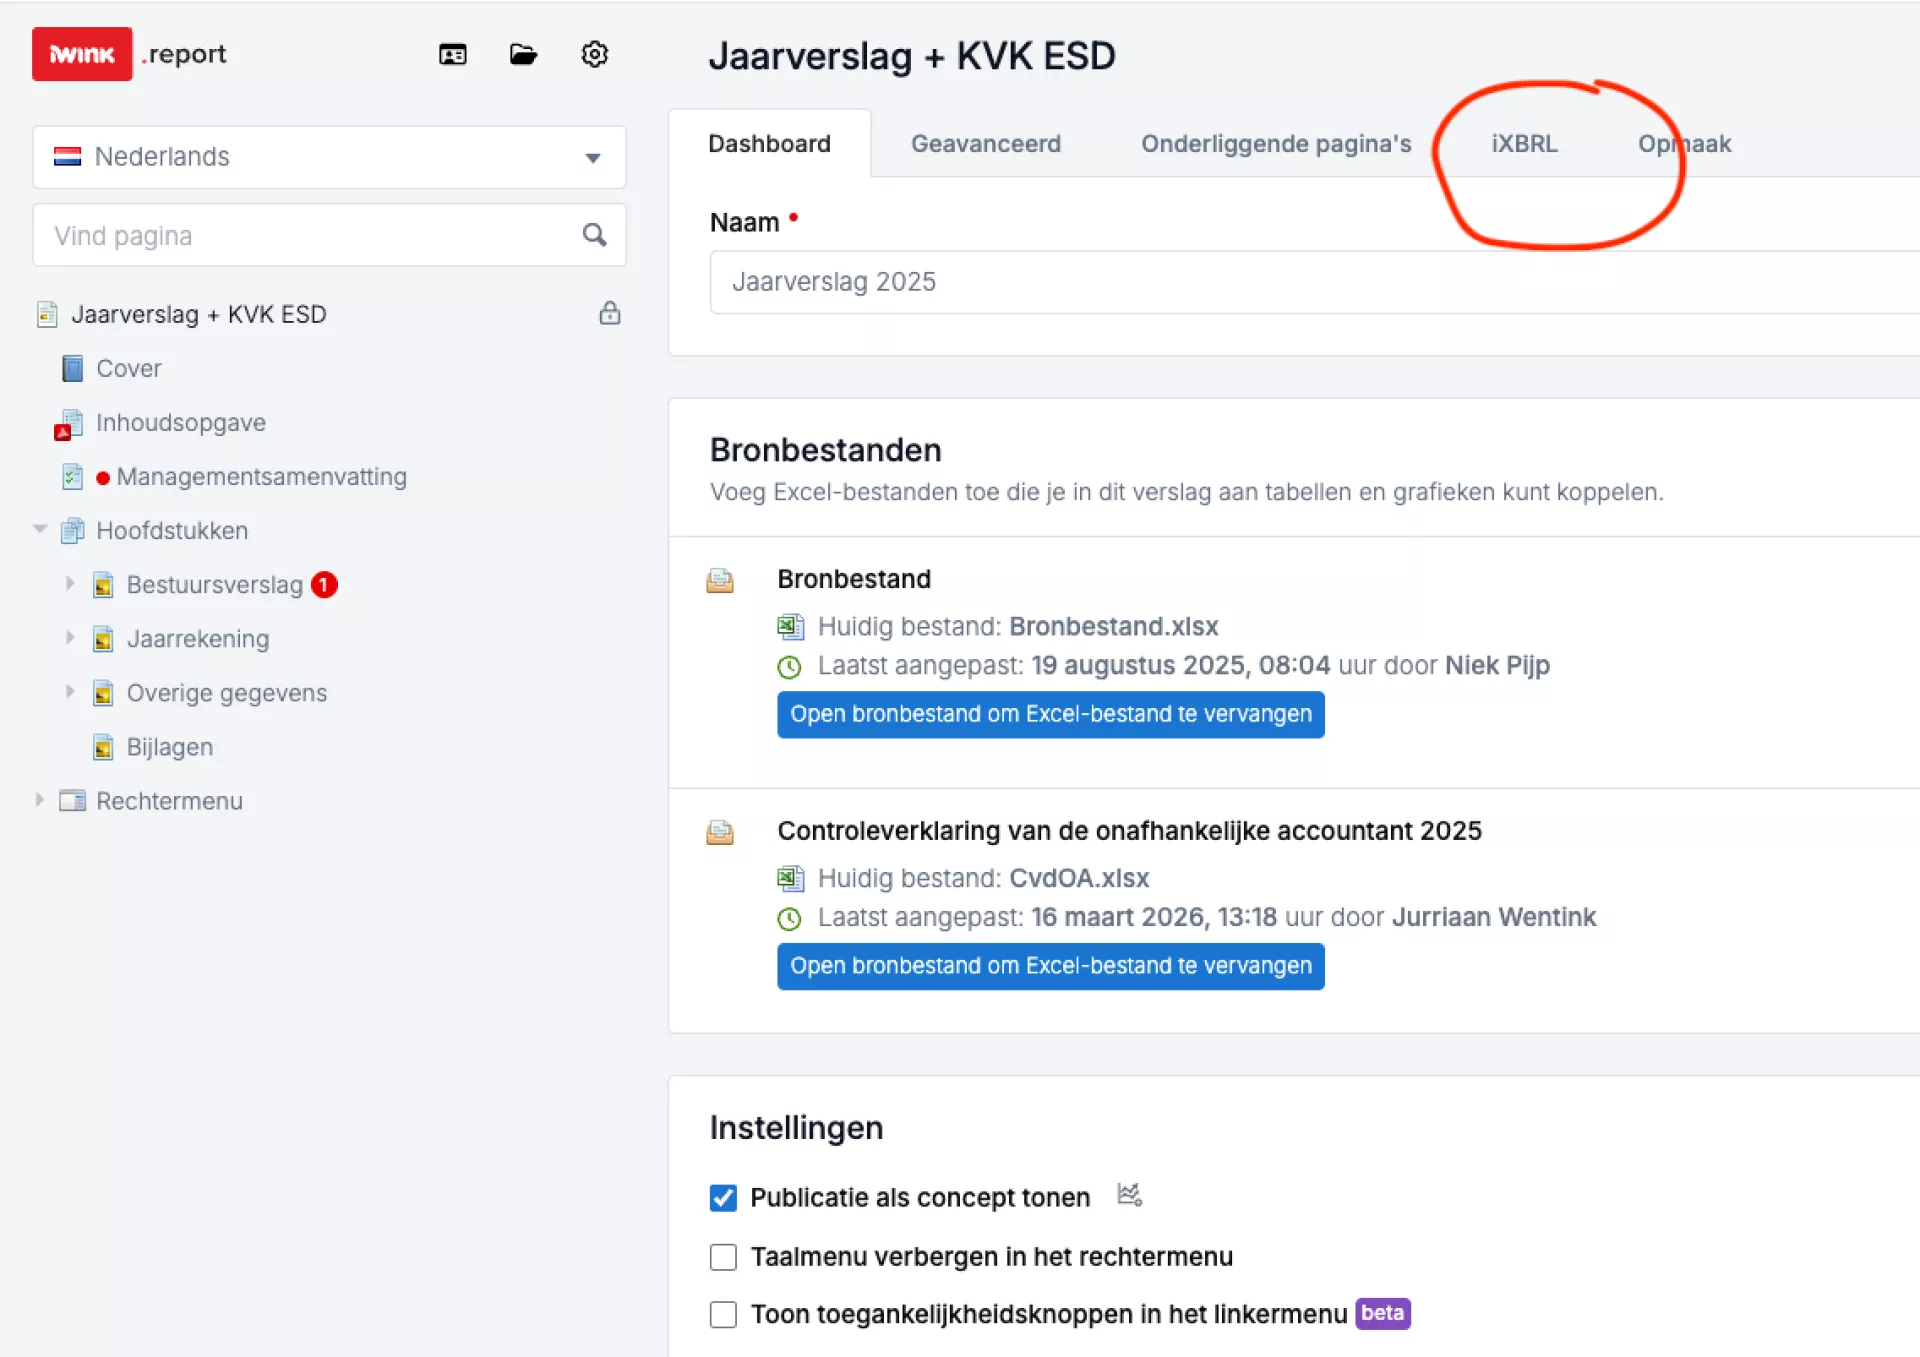The width and height of the screenshot is (1920, 1357).
Task: Click the Bronbestand source file tray icon
Action: tap(720, 581)
